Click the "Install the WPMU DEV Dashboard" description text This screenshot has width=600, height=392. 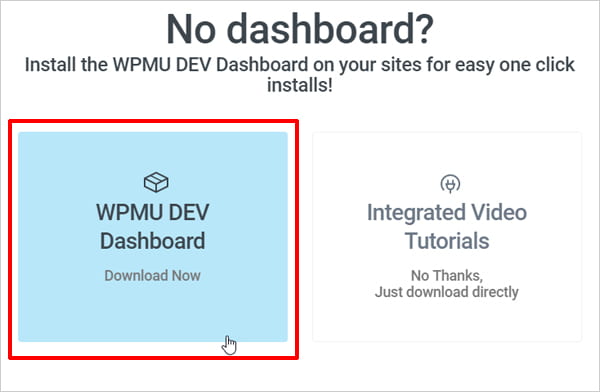click(300, 75)
